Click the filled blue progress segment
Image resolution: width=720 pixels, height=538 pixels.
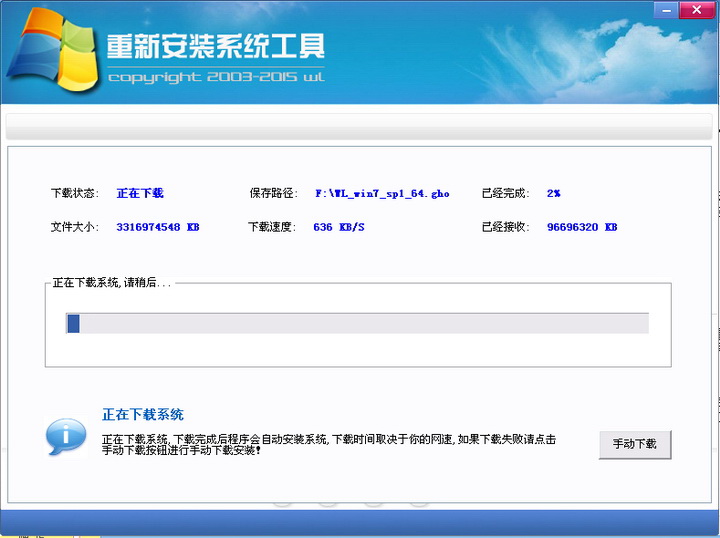click(x=73, y=323)
